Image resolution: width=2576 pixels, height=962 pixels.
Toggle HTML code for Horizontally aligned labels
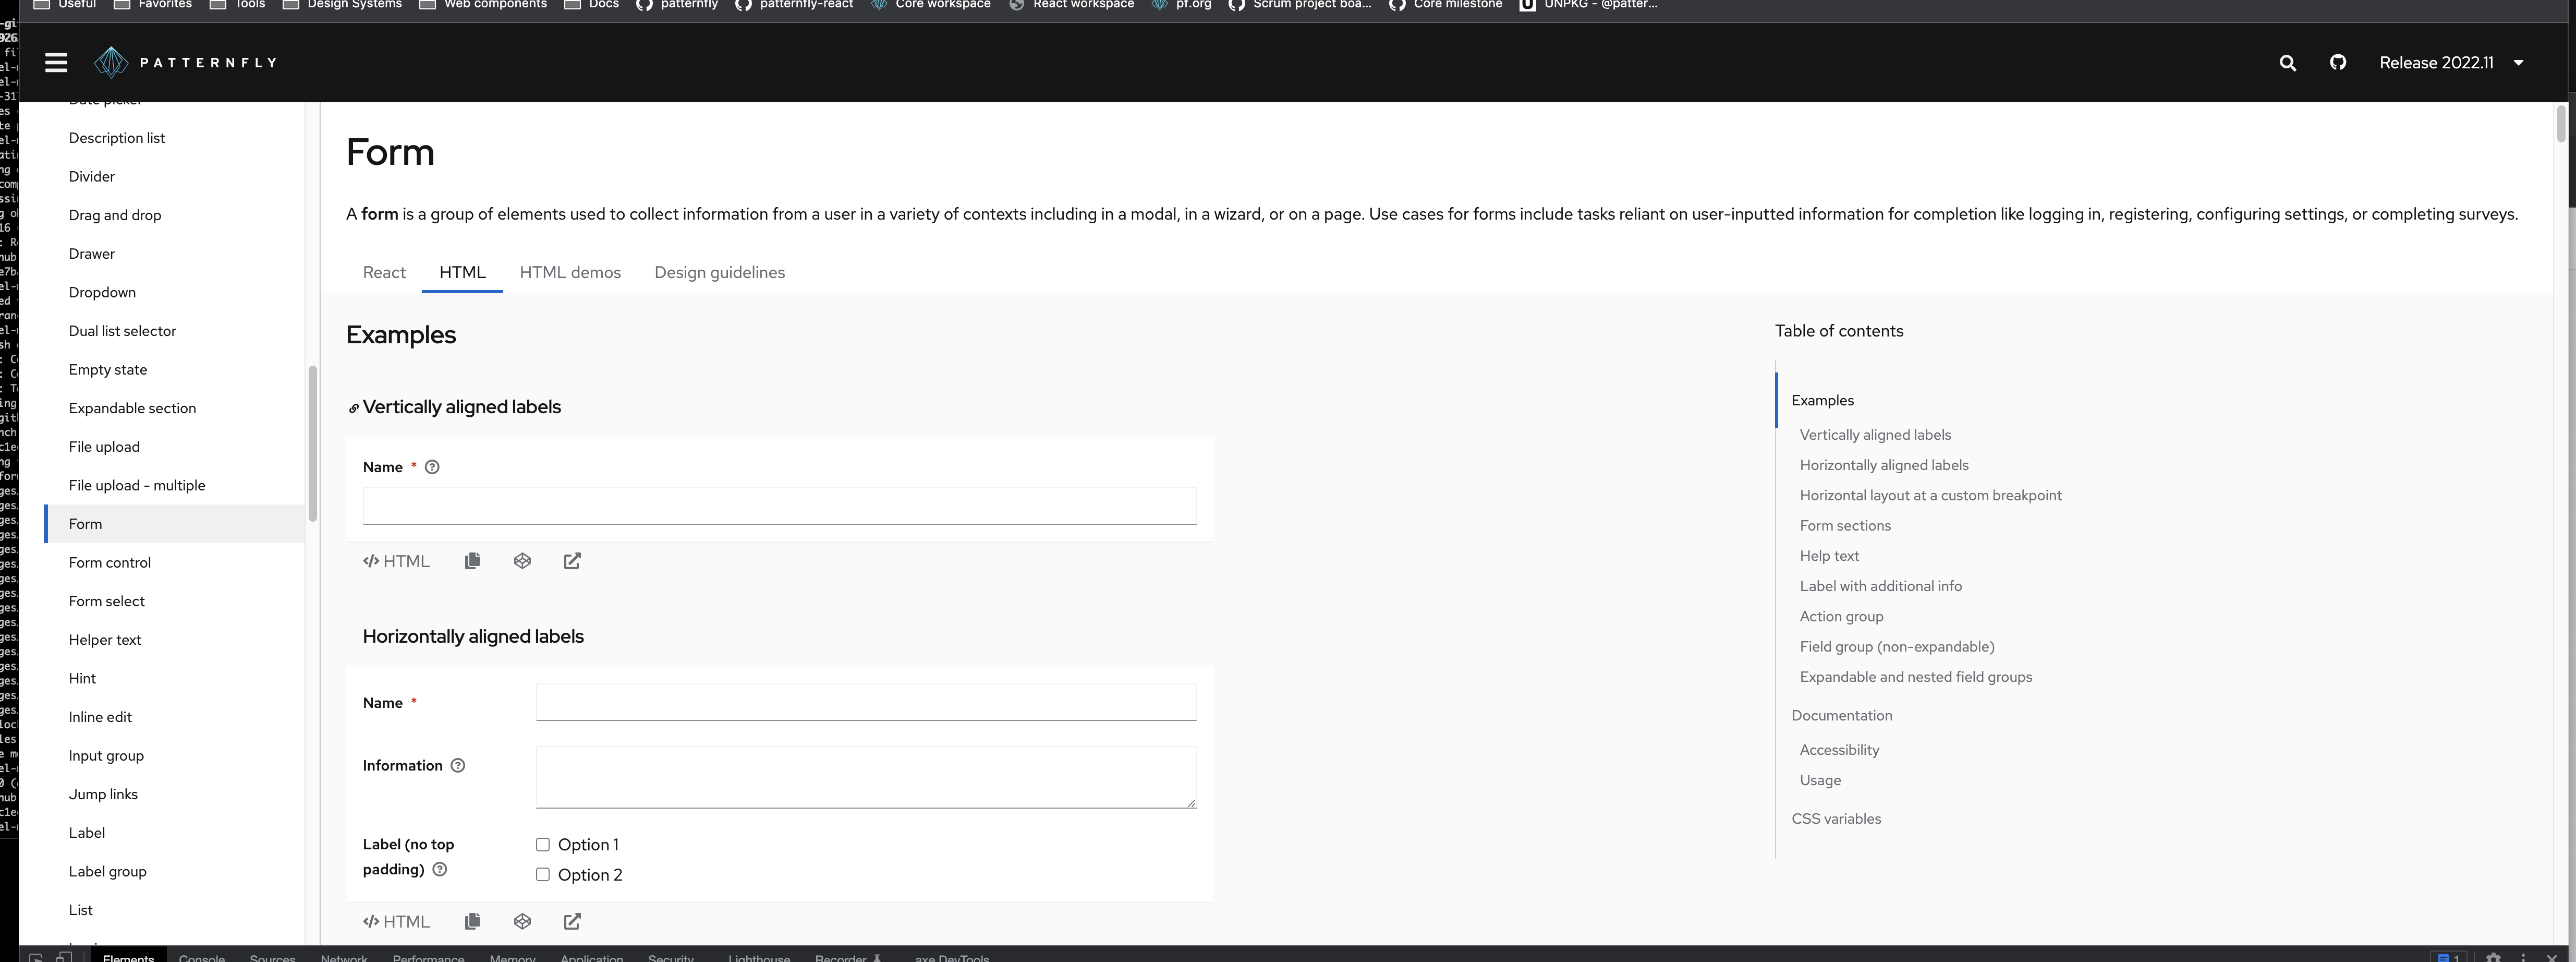(396, 922)
